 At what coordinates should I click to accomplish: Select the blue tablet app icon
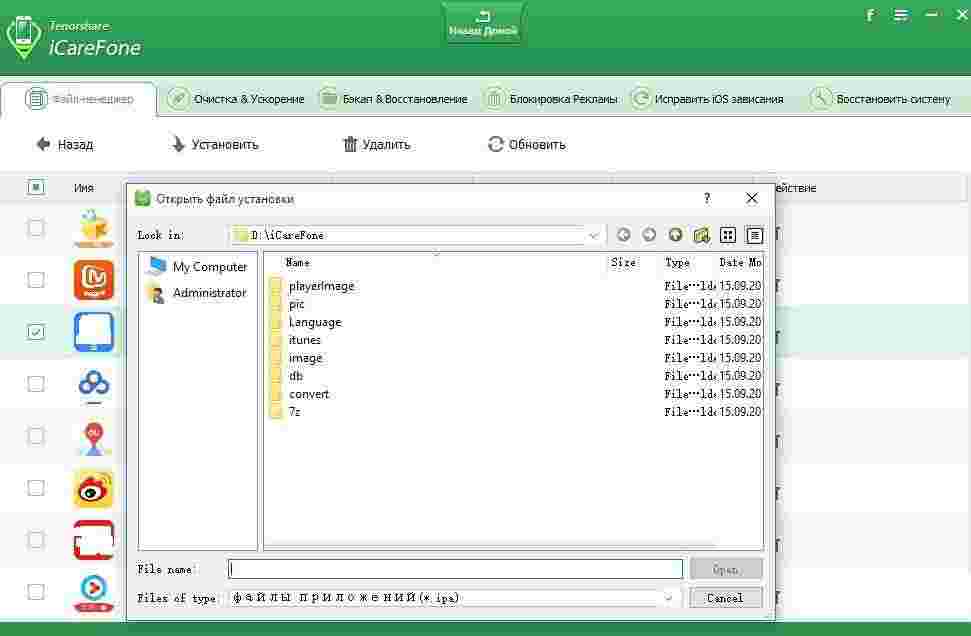tap(94, 332)
